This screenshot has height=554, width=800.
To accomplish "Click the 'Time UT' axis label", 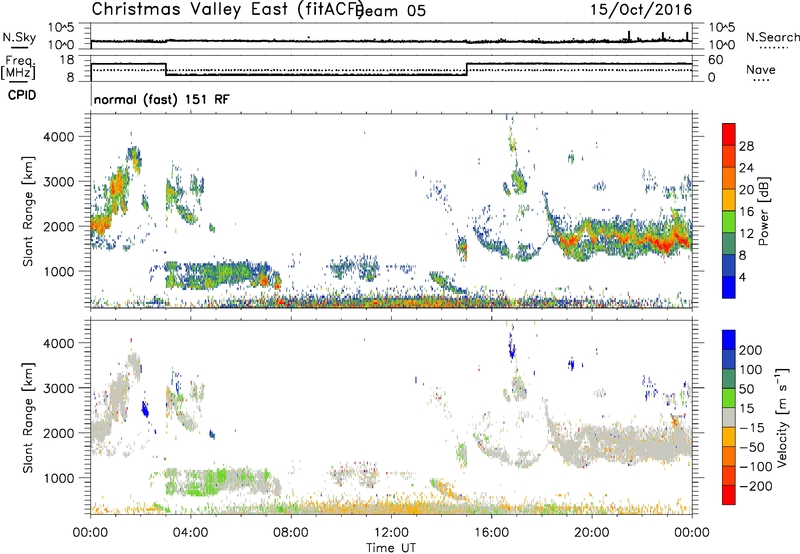I will click(x=391, y=548).
